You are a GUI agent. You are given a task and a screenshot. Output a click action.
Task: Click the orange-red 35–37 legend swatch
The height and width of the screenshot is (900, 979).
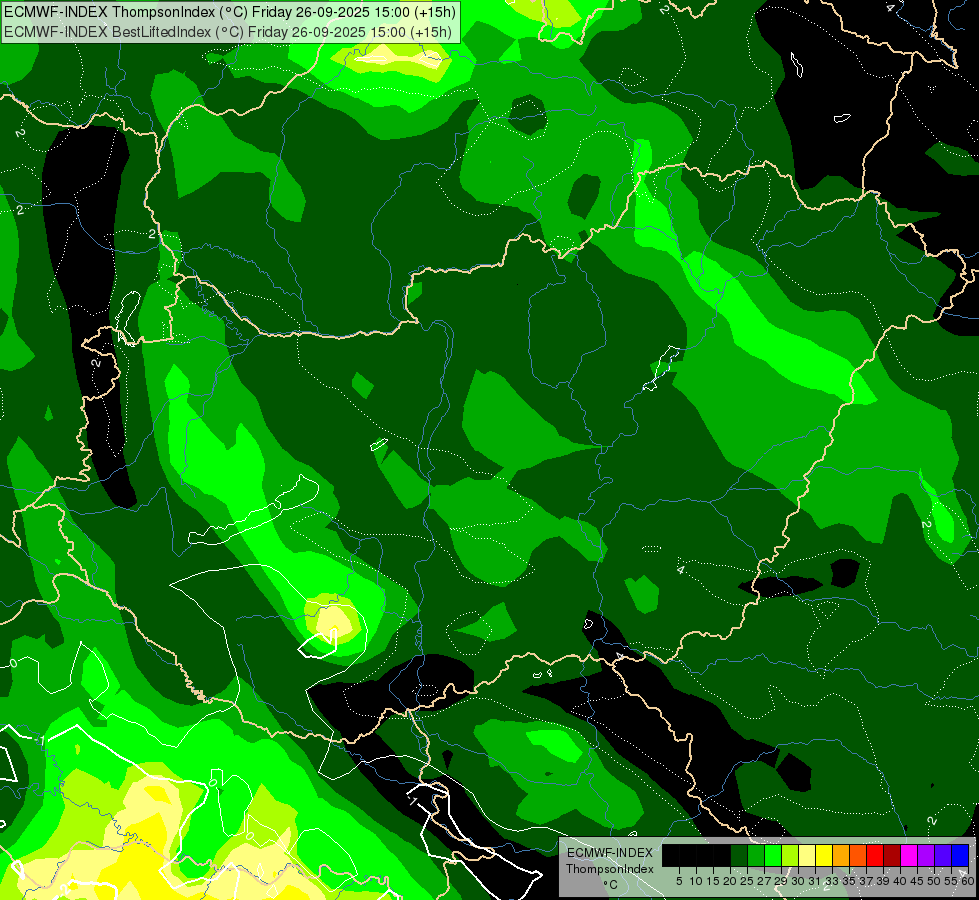tap(858, 855)
